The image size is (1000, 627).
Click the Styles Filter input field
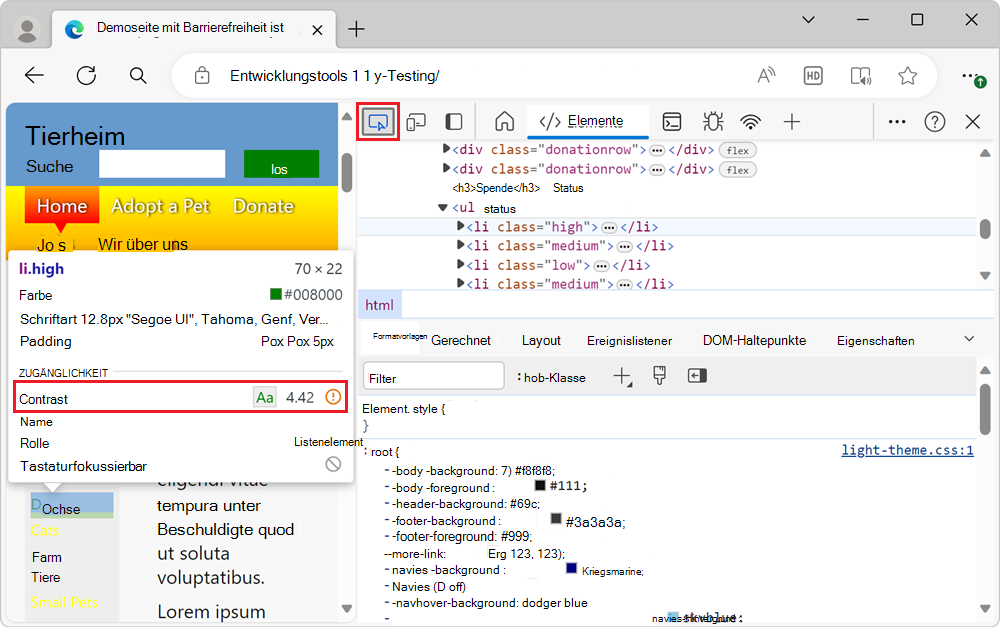[434, 378]
